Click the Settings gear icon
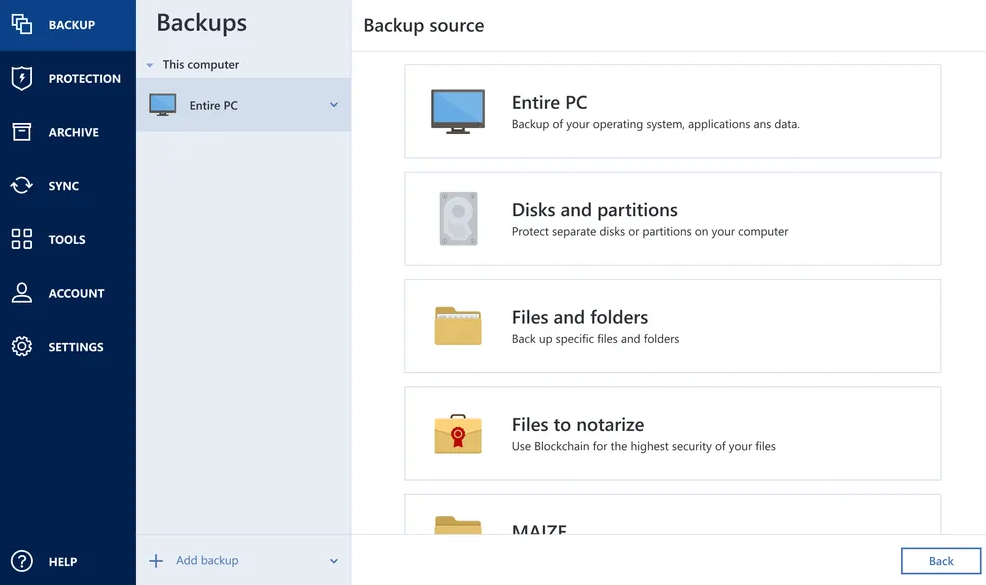 tap(21, 347)
